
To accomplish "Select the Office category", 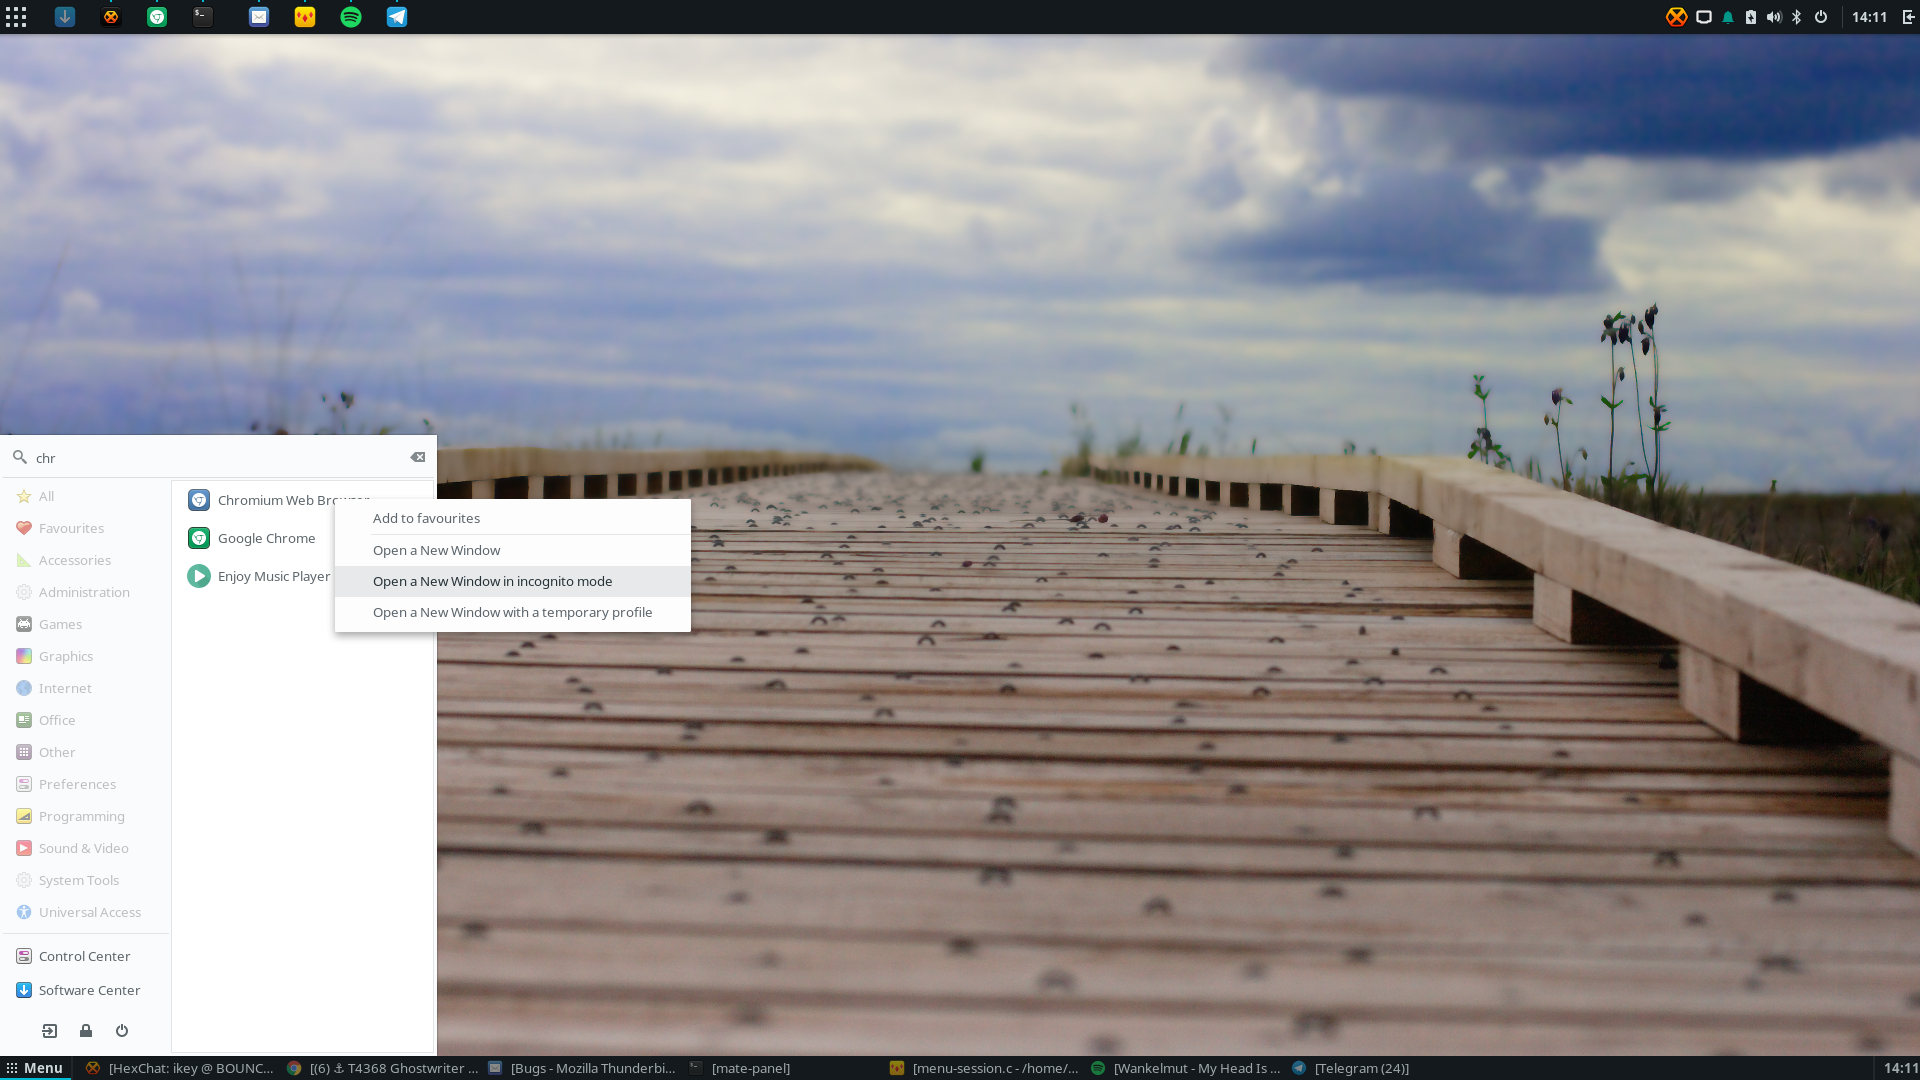I will [86, 720].
